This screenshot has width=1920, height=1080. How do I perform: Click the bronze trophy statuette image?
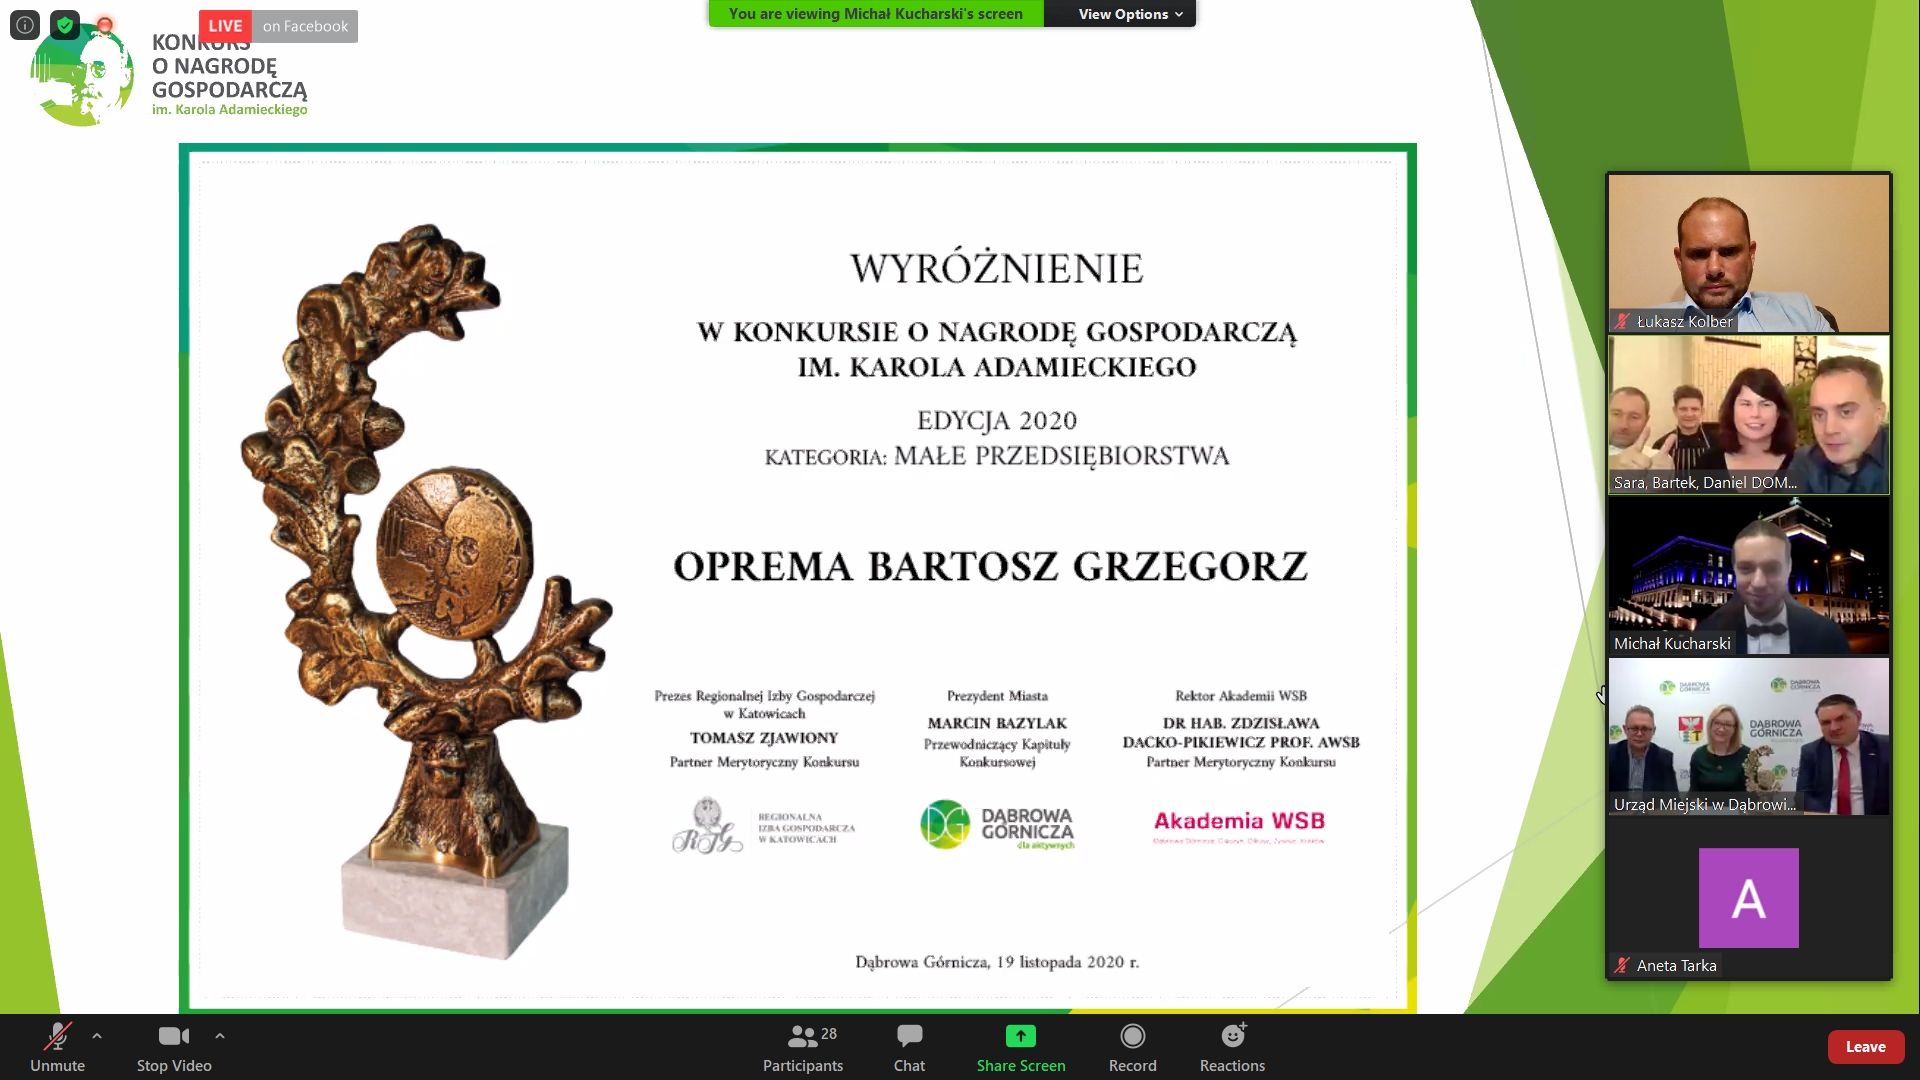click(428, 590)
